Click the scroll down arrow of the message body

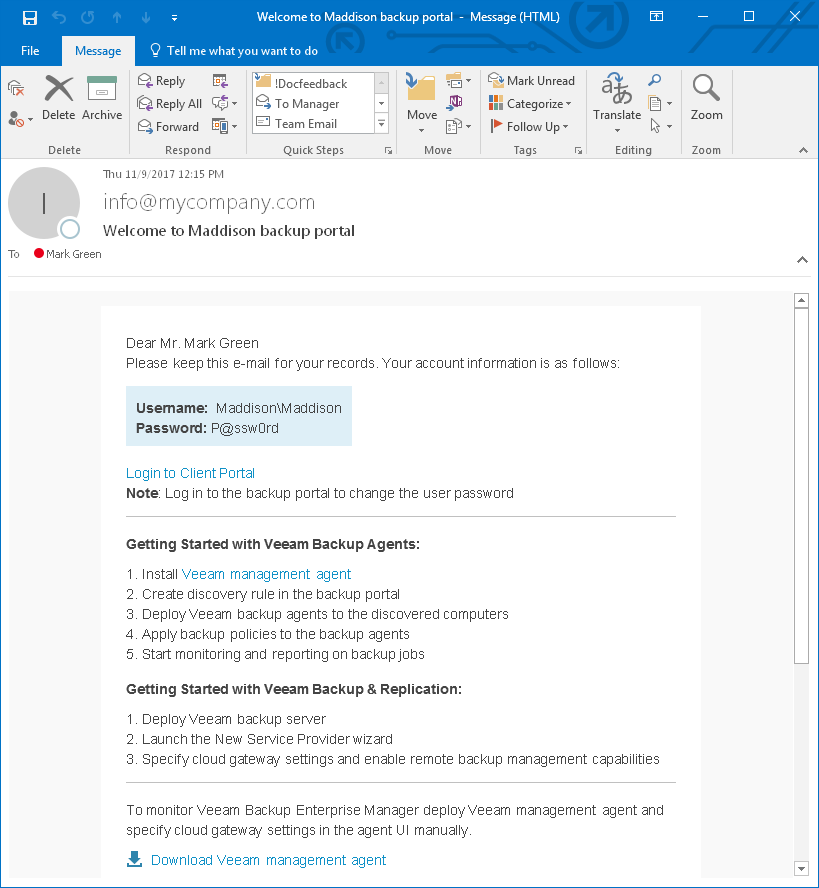[x=801, y=868]
